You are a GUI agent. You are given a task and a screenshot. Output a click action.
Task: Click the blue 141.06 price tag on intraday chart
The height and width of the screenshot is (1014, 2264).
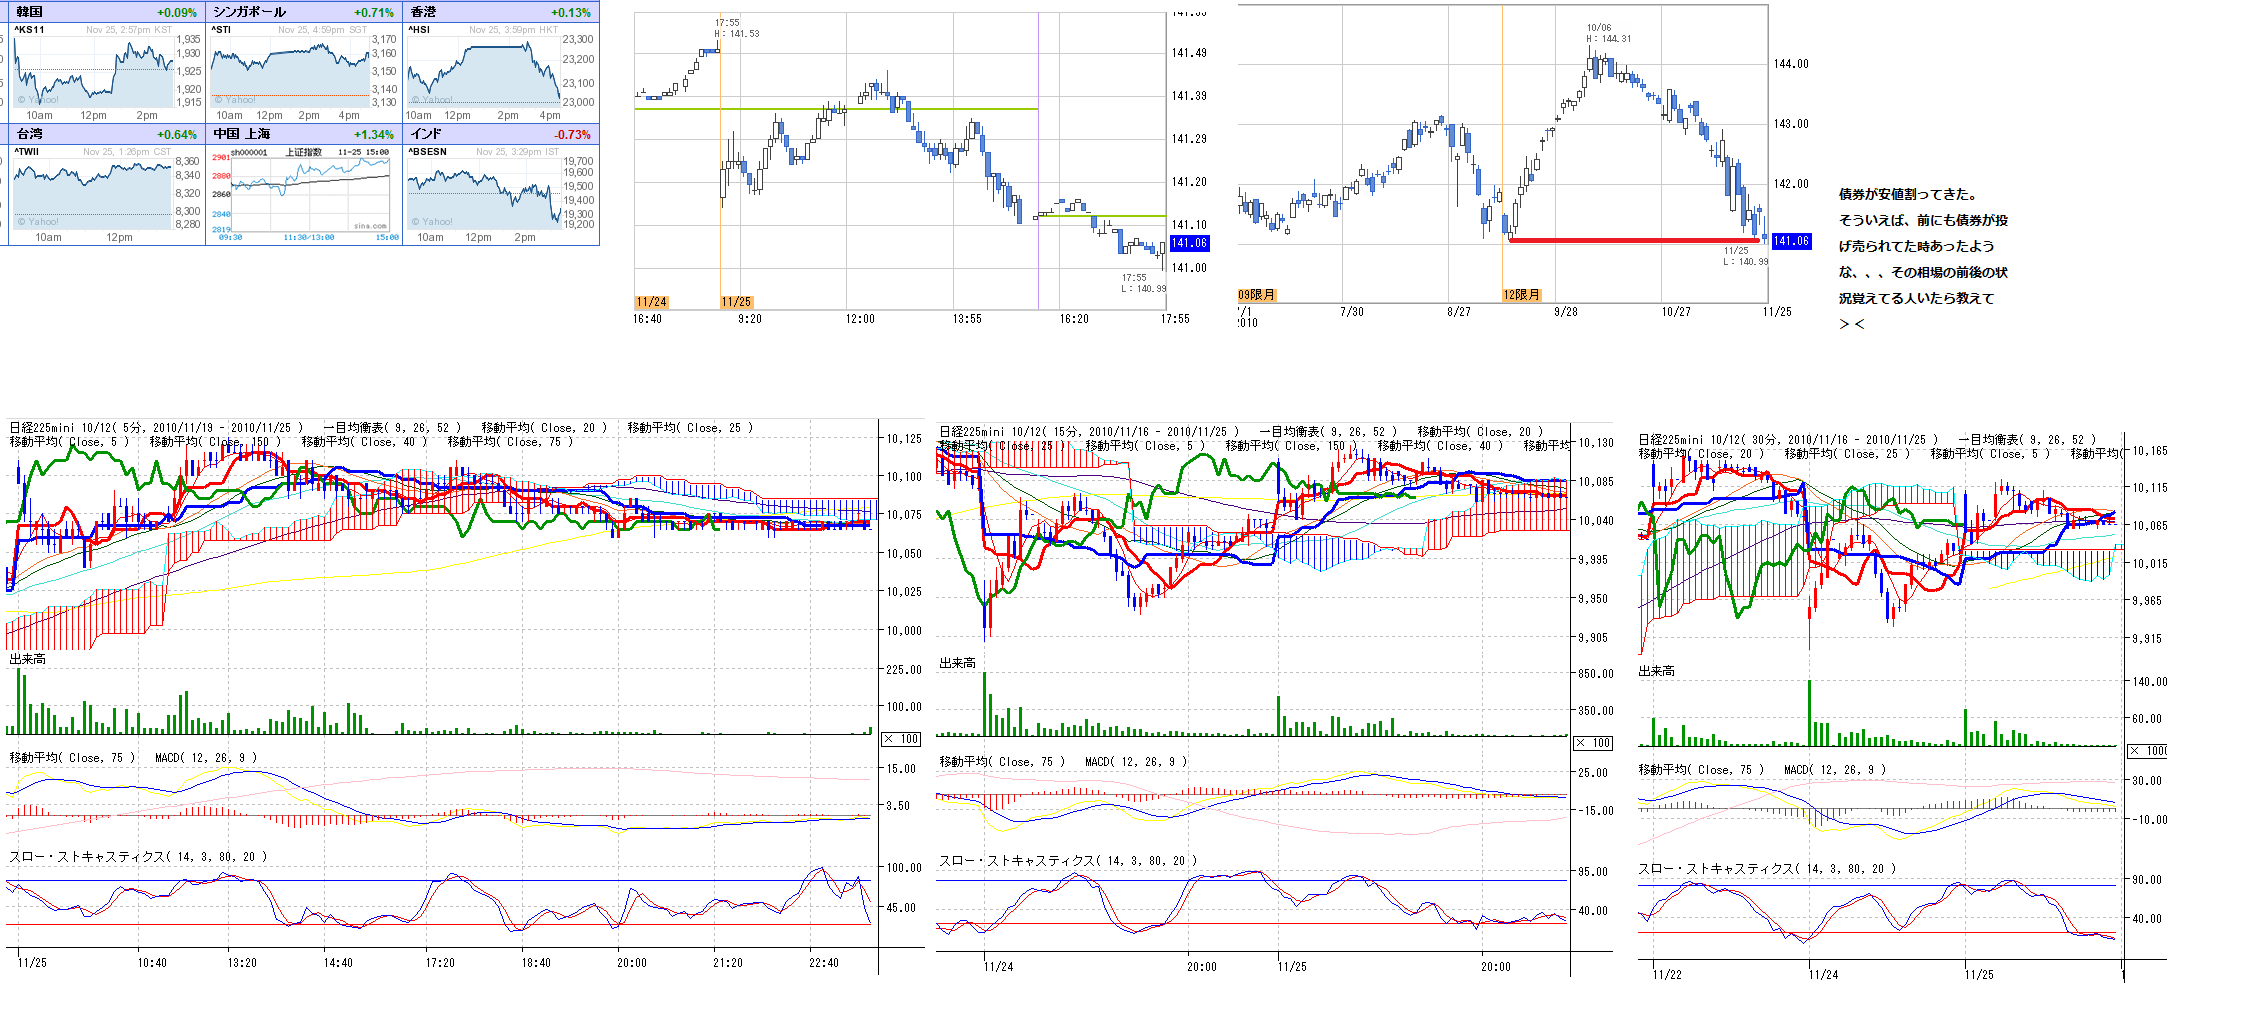(x=1189, y=243)
